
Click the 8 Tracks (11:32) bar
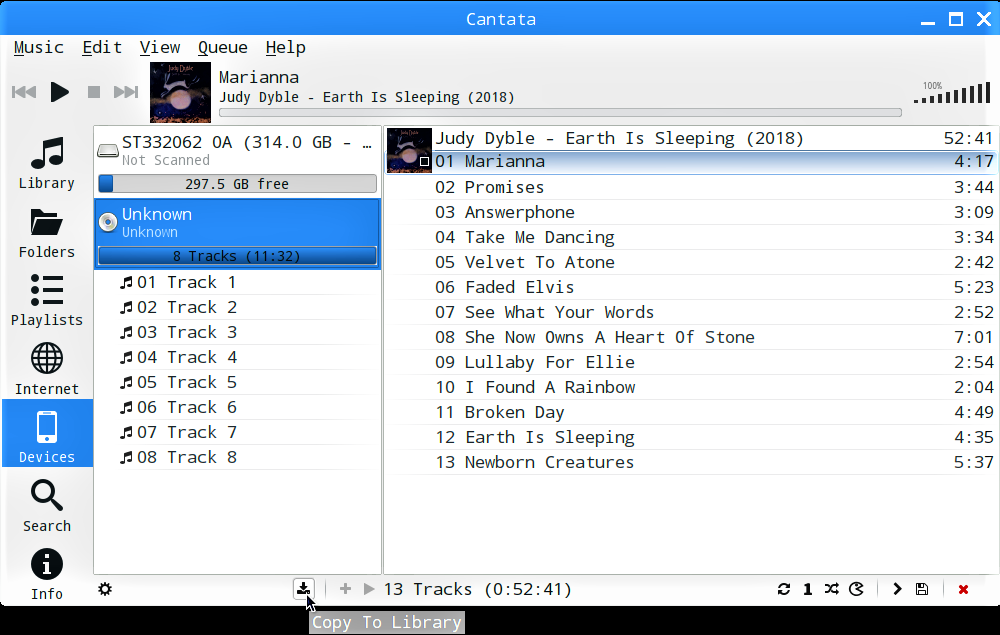coord(237,256)
